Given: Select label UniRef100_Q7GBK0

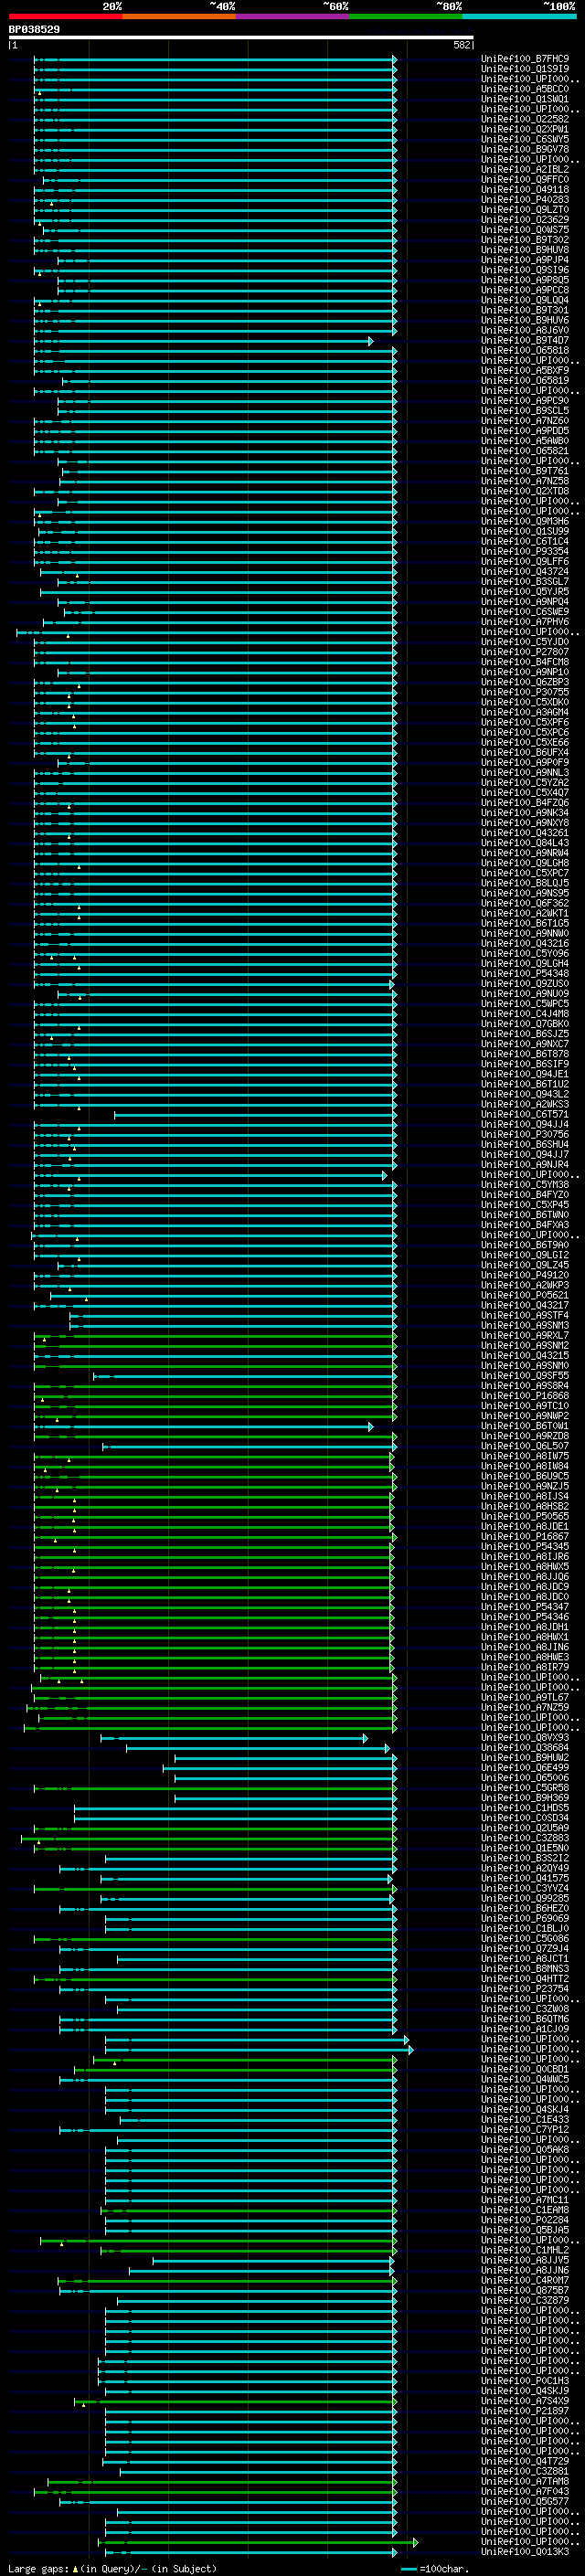Looking at the screenshot, I should (x=525, y=1024).
